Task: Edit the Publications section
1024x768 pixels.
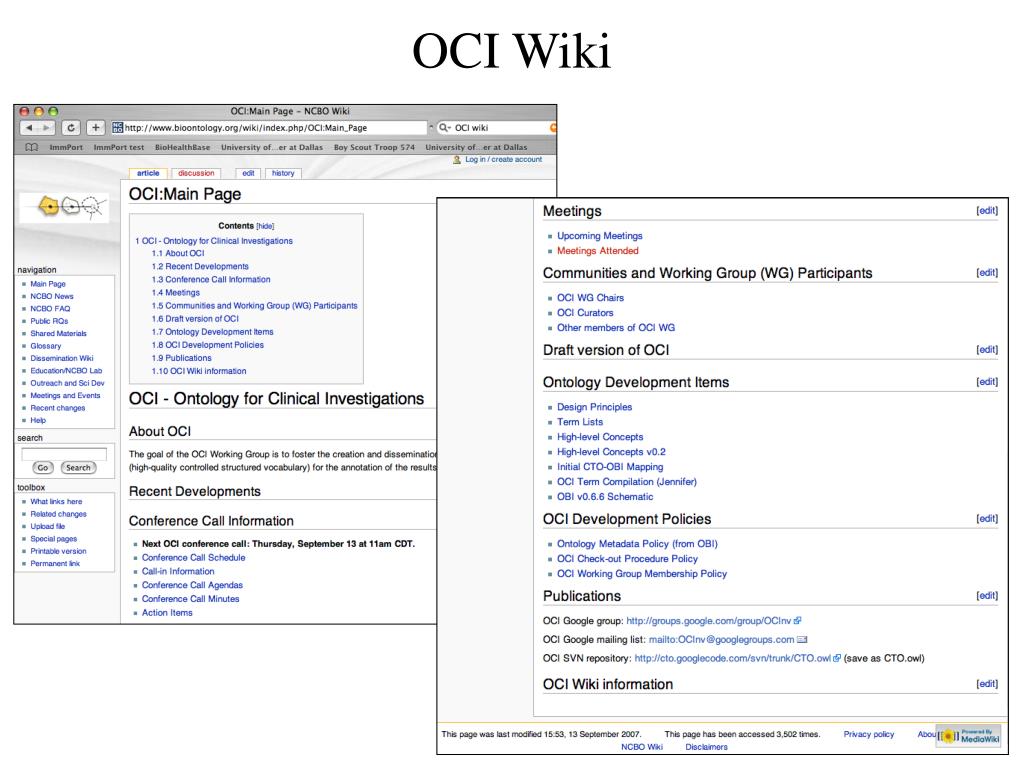Action: pos(987,596)
